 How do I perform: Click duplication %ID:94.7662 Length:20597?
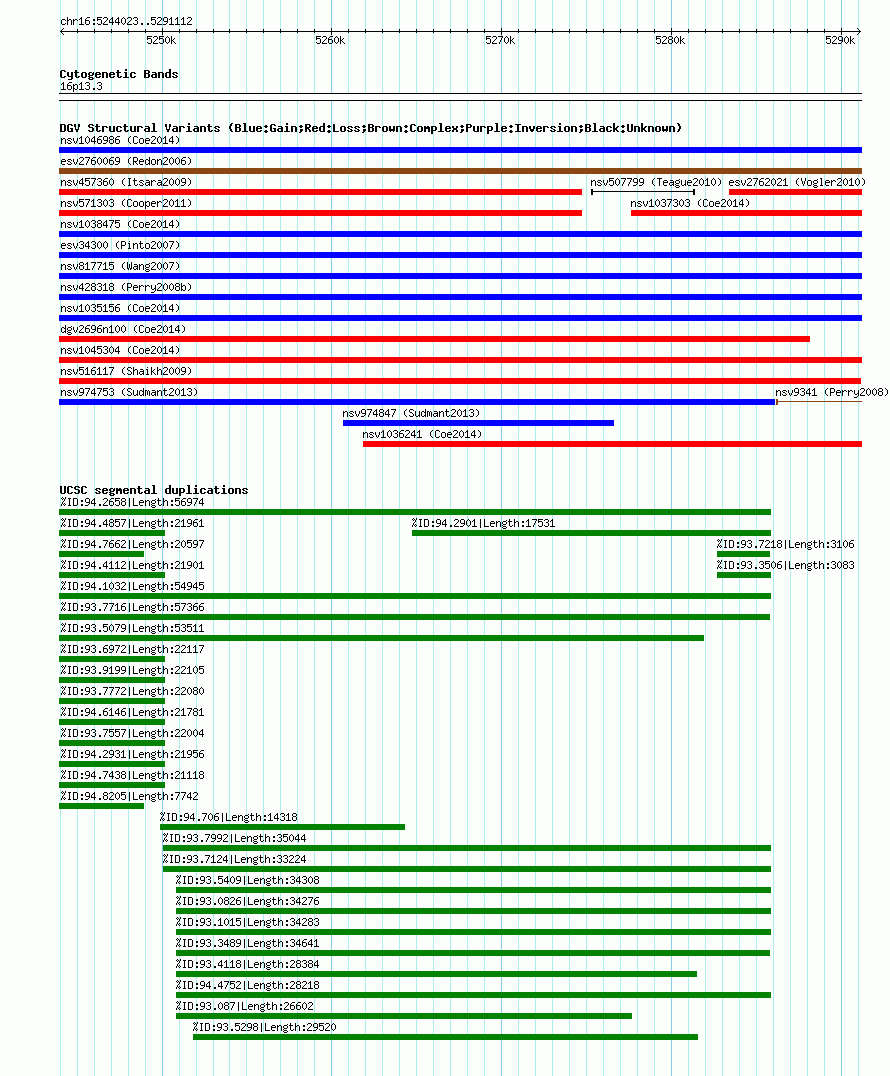[x=132, y=544]
